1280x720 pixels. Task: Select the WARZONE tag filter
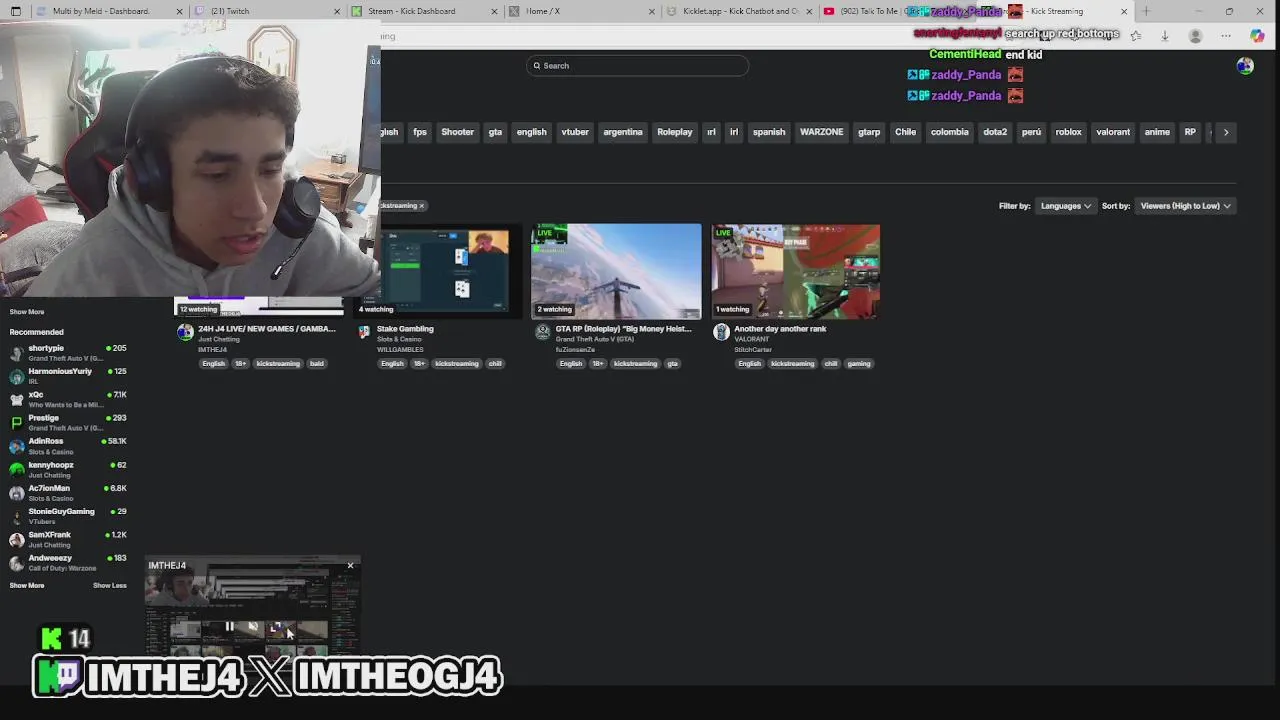click(x=821, y=132)
